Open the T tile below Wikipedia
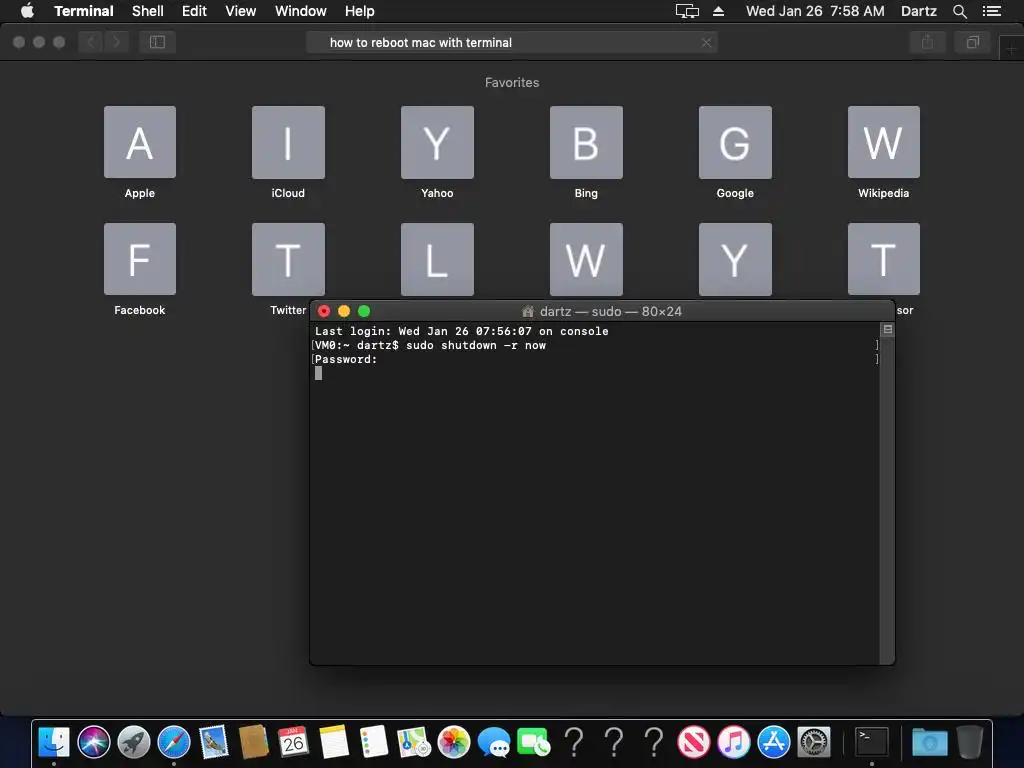Image resolution: width=1024 pixels, height=768 pixels. coord(884,259)
